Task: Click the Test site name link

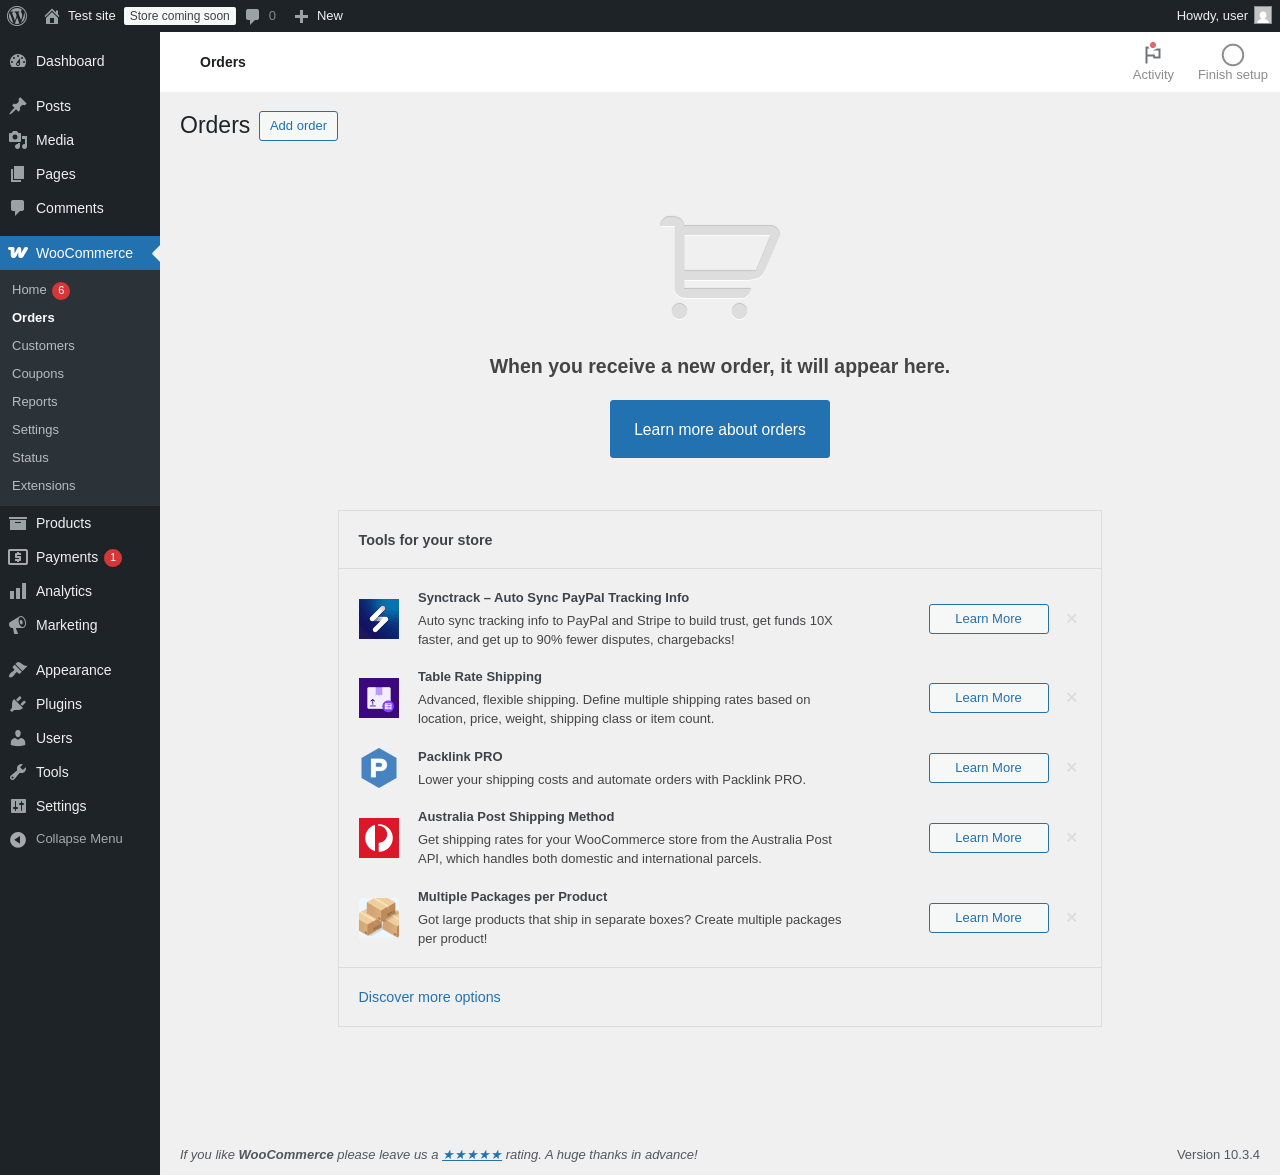Action: (92, 16)
